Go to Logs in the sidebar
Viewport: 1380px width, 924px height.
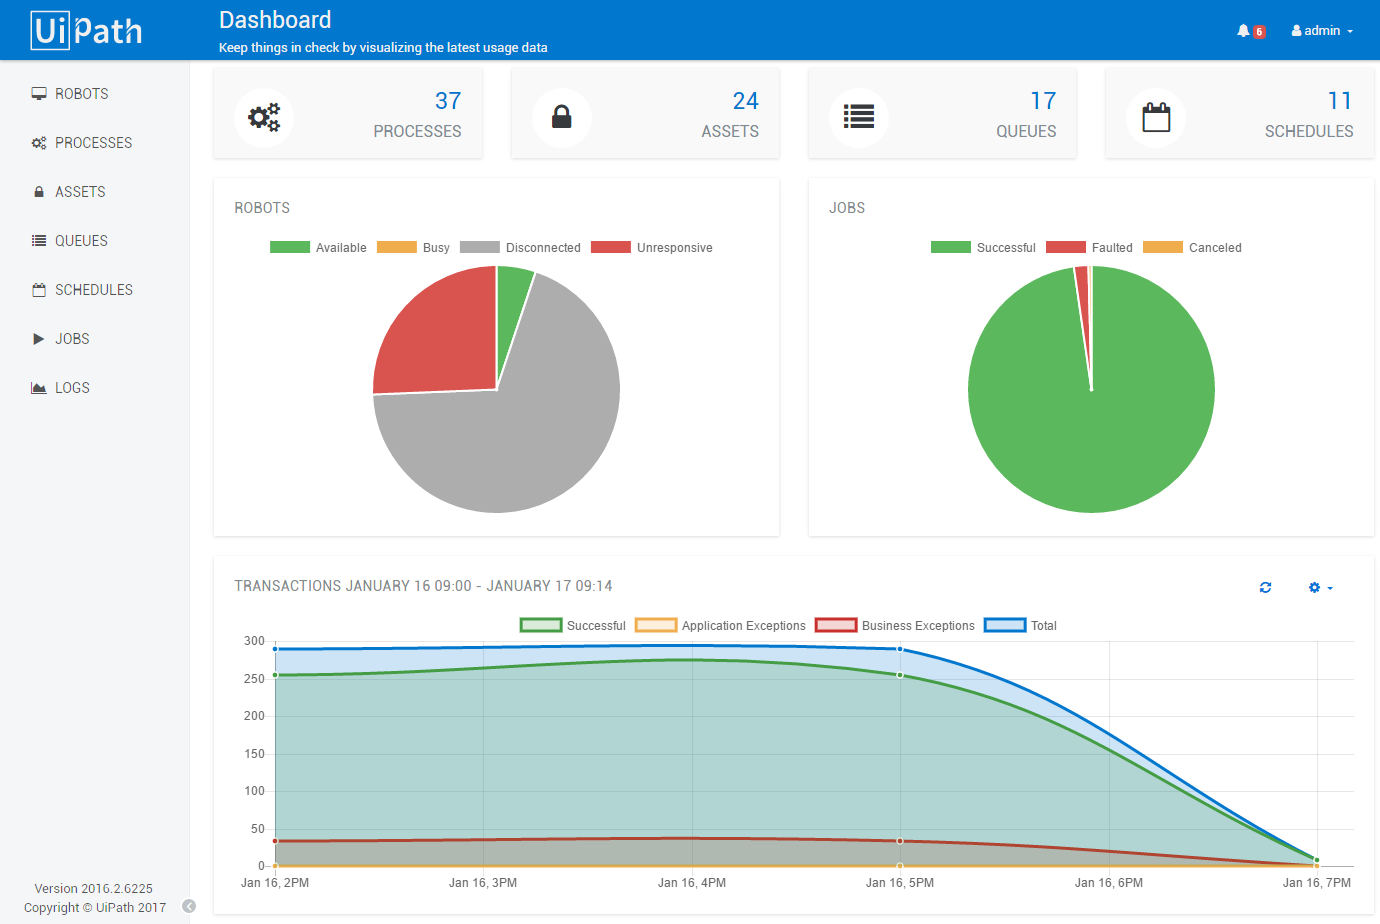(72, 388)
